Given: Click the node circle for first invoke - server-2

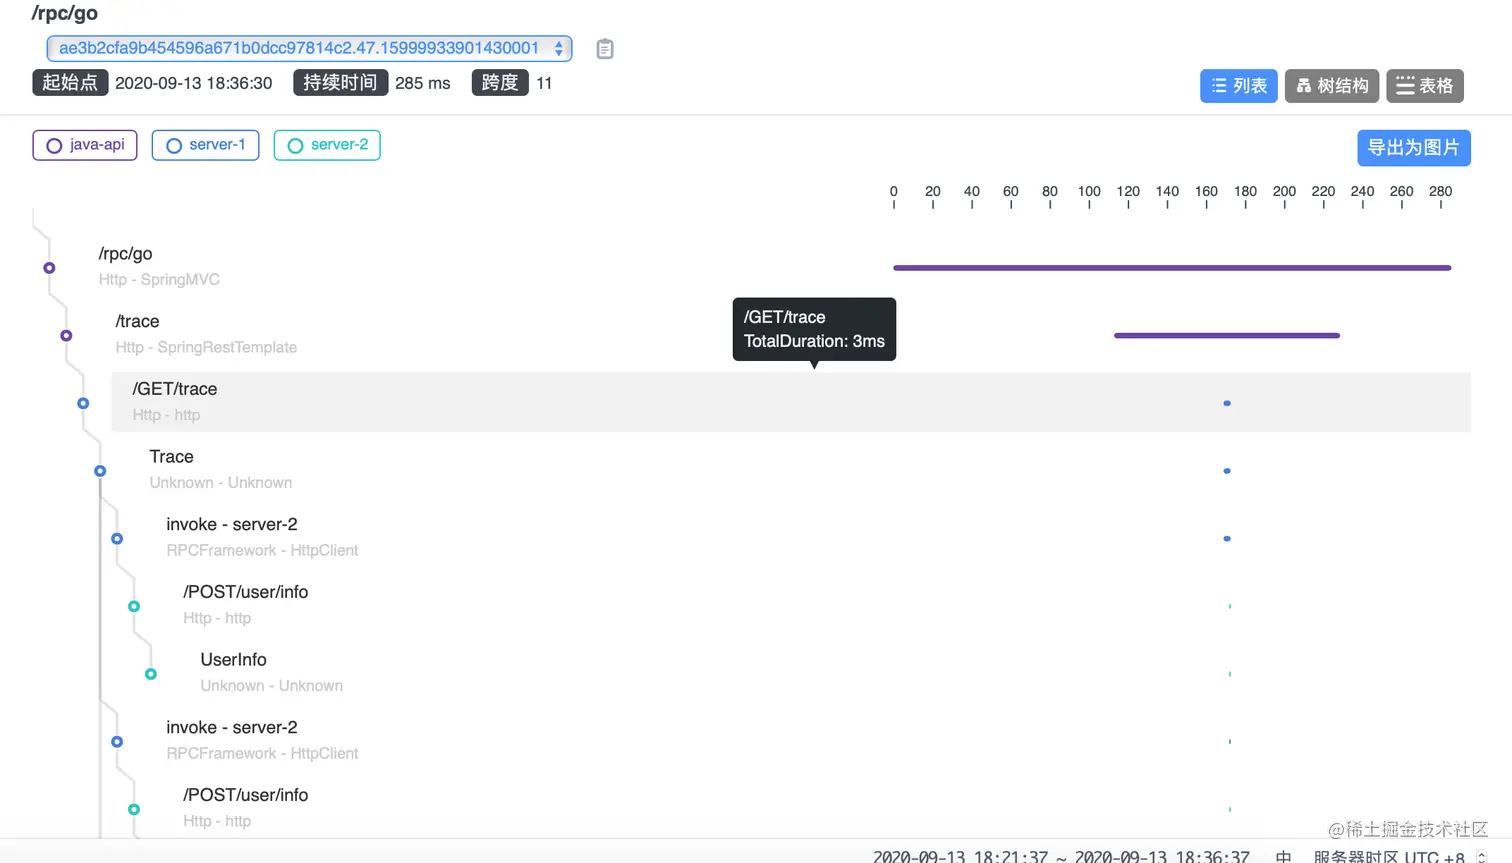Looking at the screenshot, I should pos(117,539).
